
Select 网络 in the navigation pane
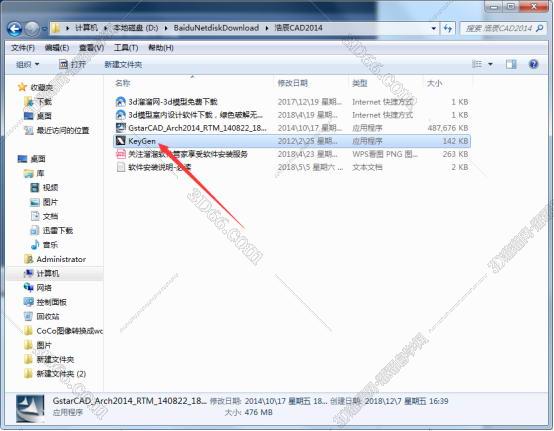(38, 288)
